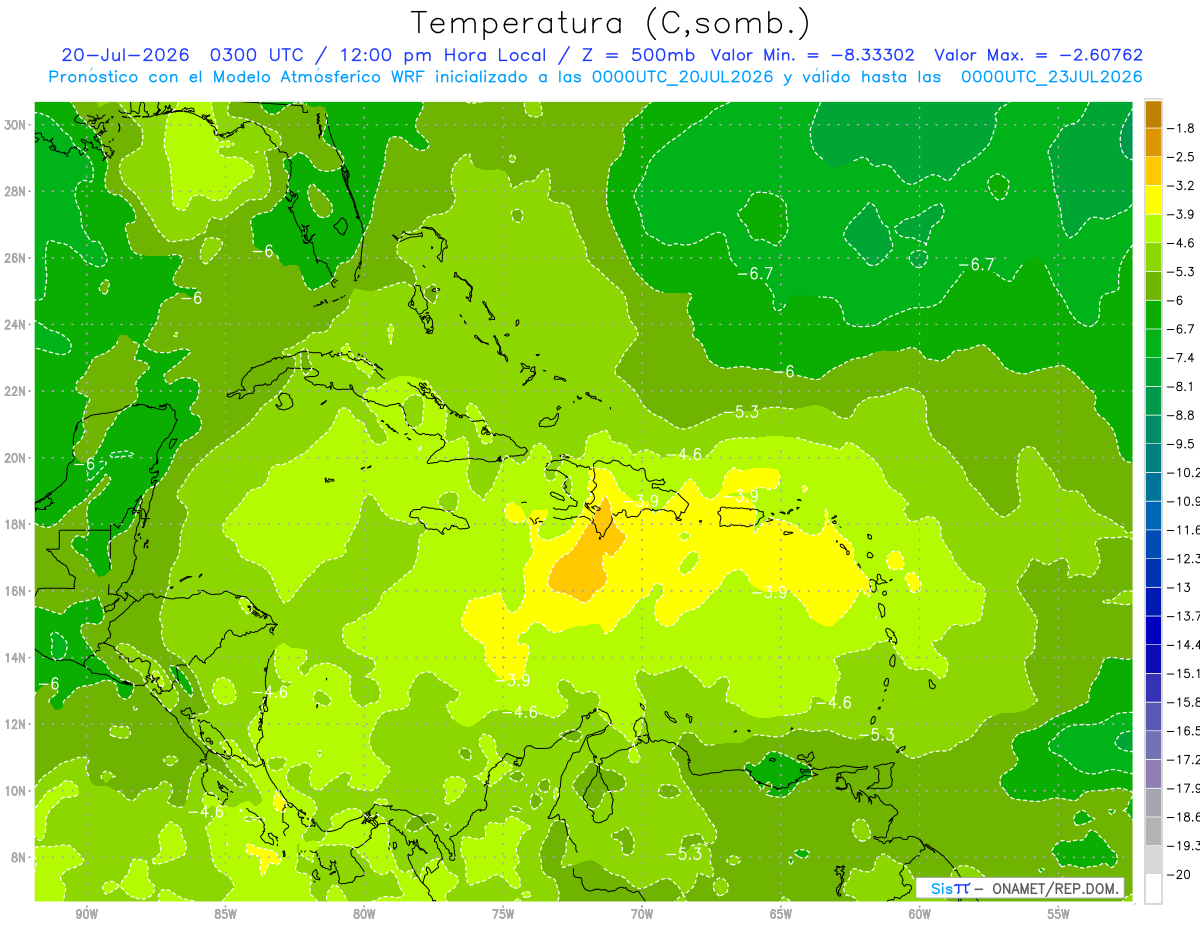Click the "24N" latitude axis label
This screenshot has height=927, width=1200.
coord(15,324)
